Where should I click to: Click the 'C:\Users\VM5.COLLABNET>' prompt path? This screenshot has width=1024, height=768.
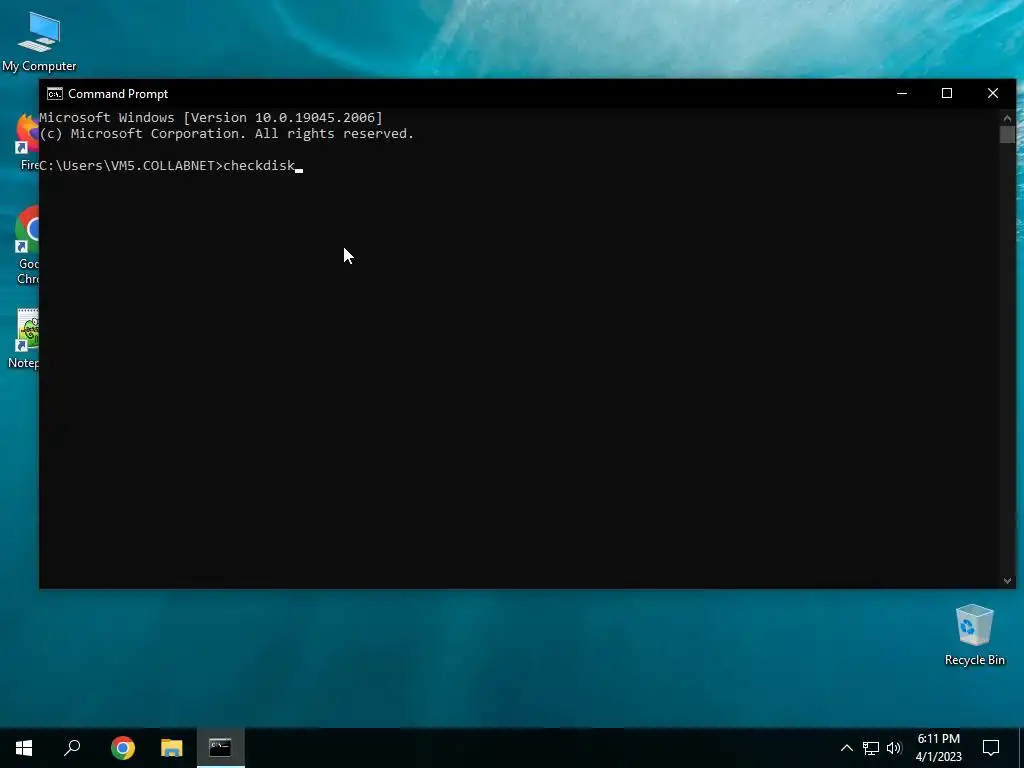(131, 166)
